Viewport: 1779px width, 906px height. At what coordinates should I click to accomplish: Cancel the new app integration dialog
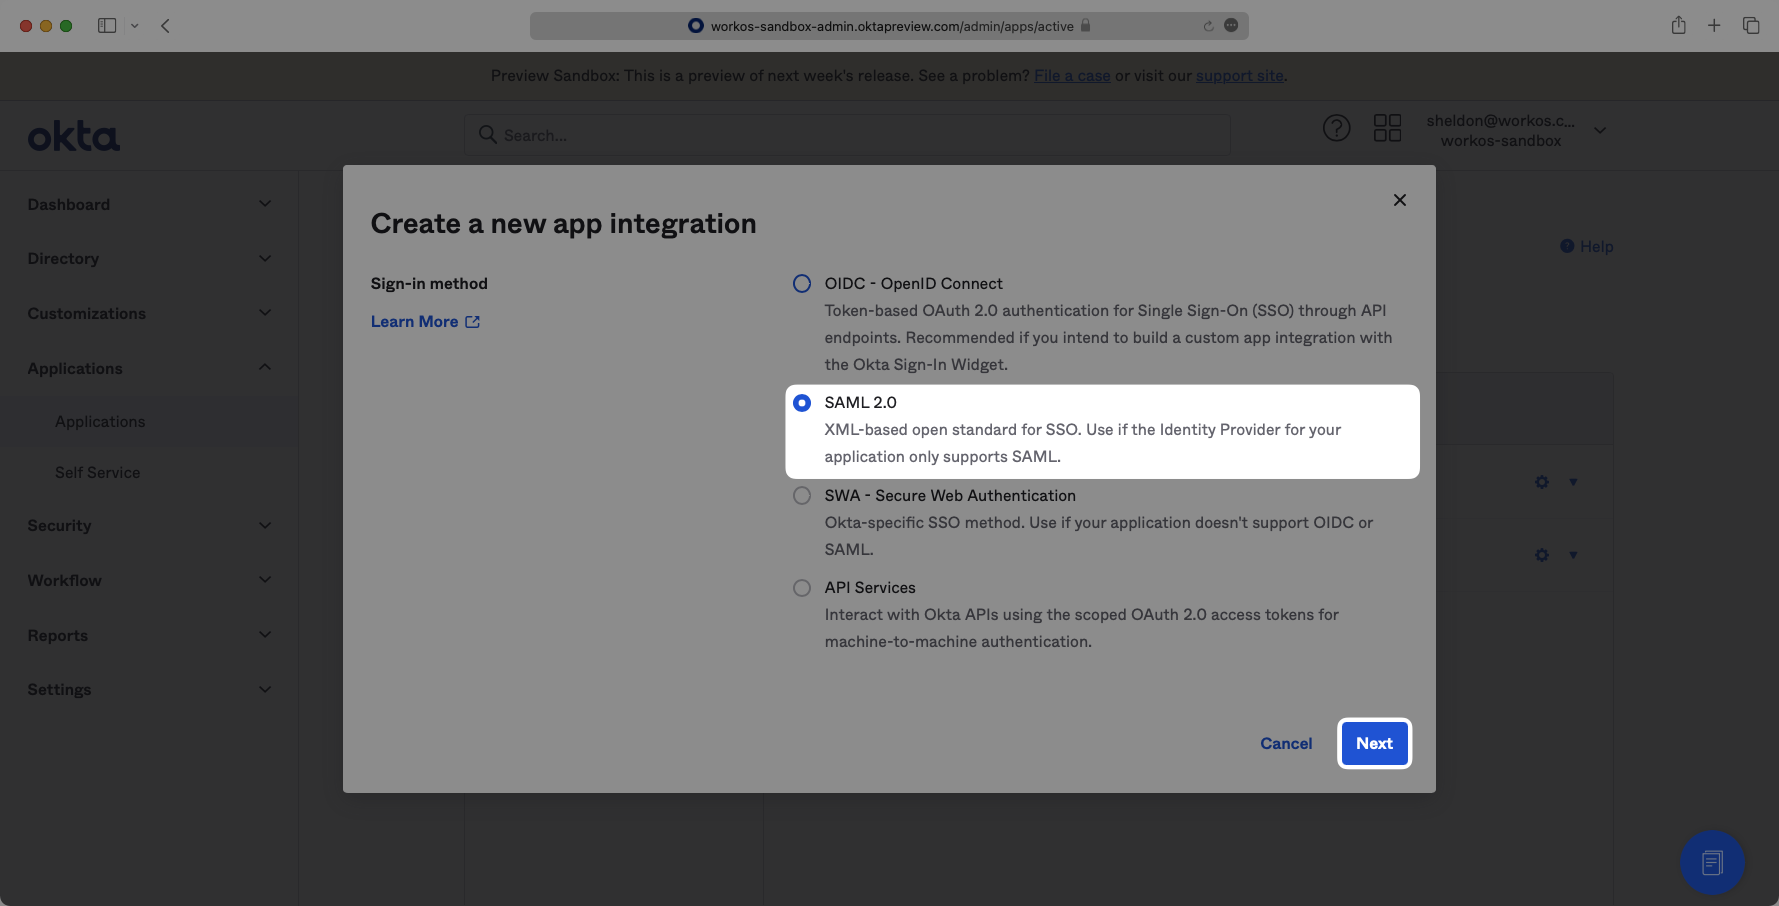click(1286, 743)
